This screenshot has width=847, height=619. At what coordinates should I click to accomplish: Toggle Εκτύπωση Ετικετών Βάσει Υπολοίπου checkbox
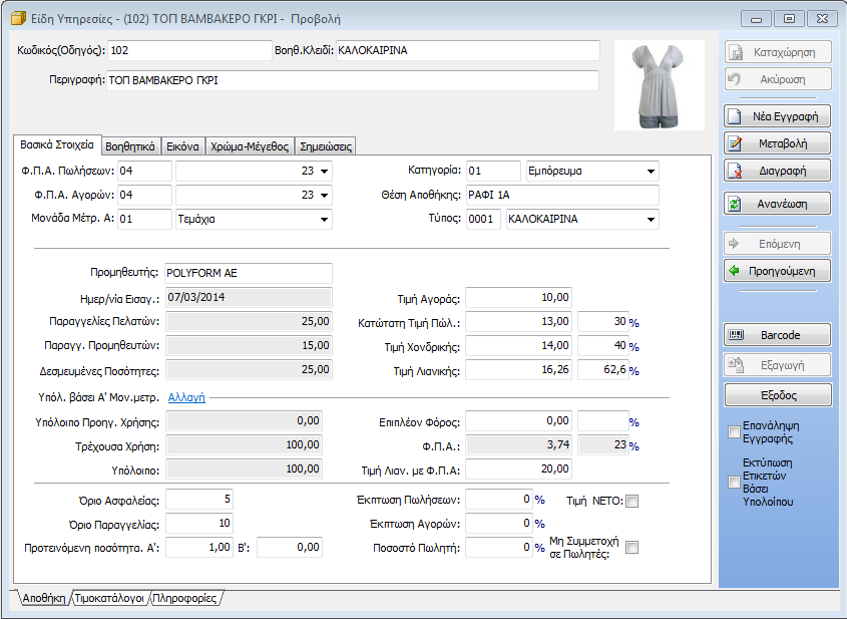coord(735,483)
